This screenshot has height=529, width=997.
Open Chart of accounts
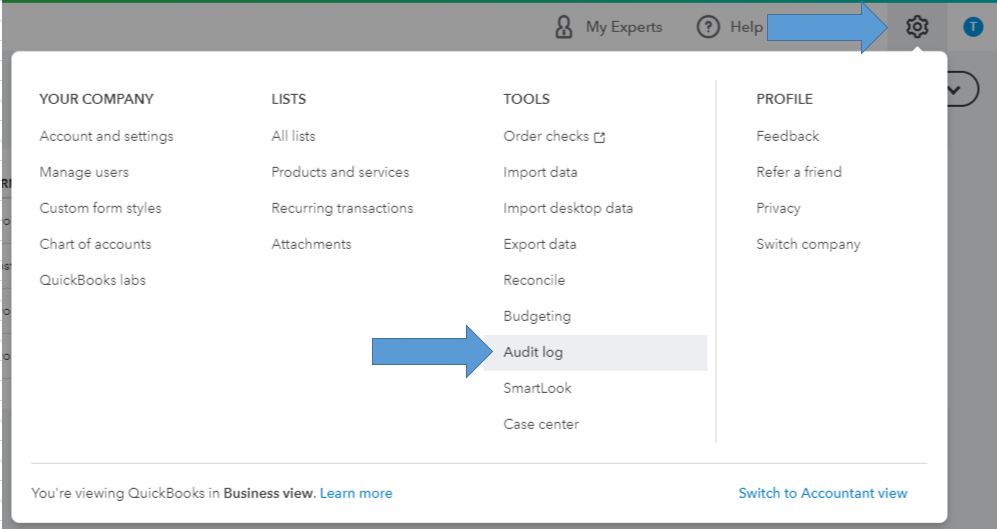[x=95, y=244]
